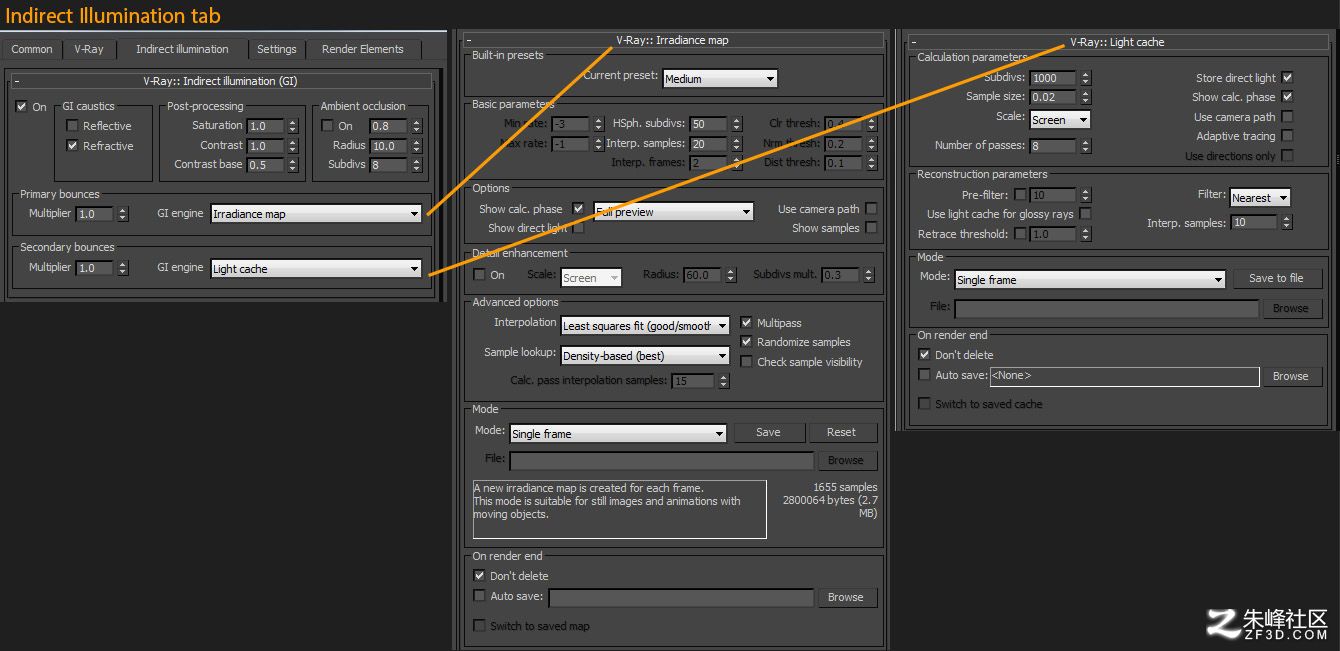Image resolution: width=1340 pixels, height=651 pixels.
Task: Click the Reset button
Action: tap(841, 432)
